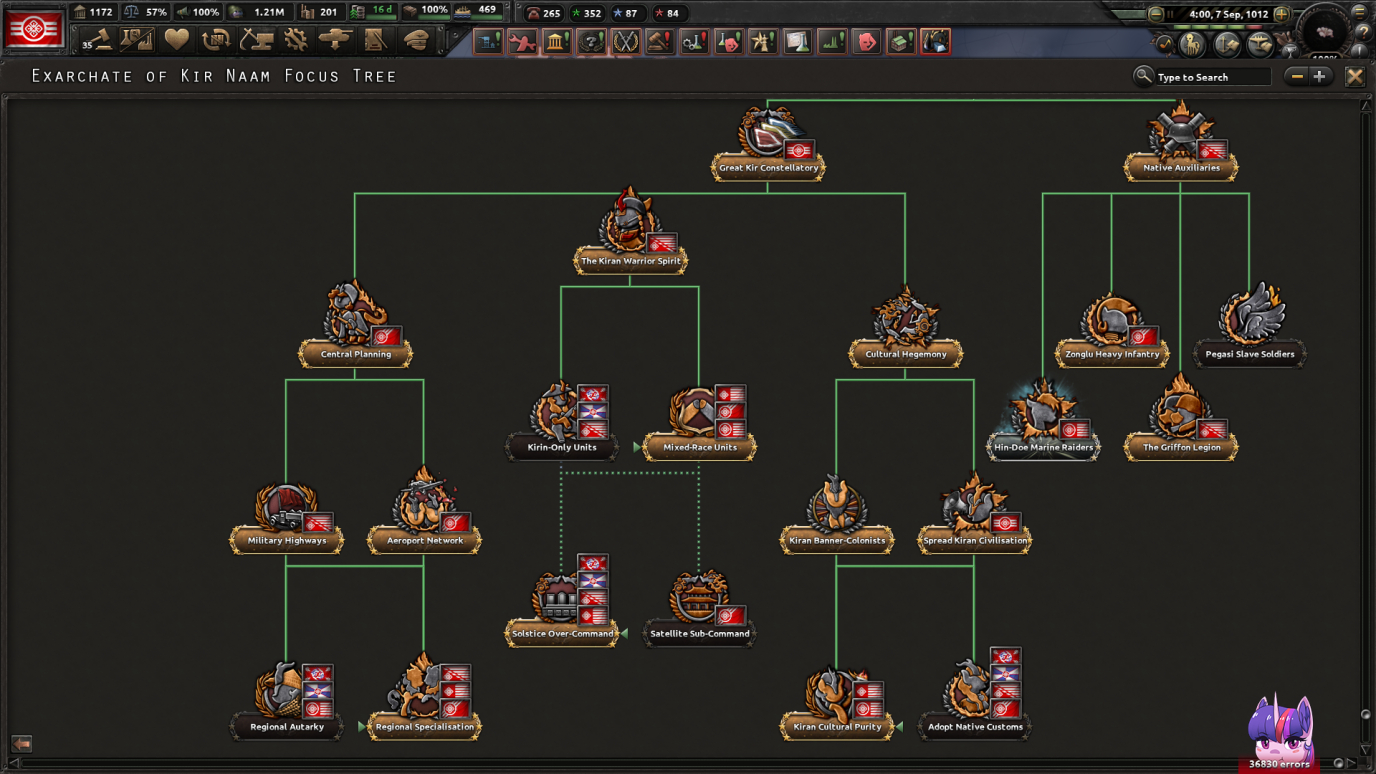
Task: Select the Cultural Hegemony focus
Action: coord(905,328)
